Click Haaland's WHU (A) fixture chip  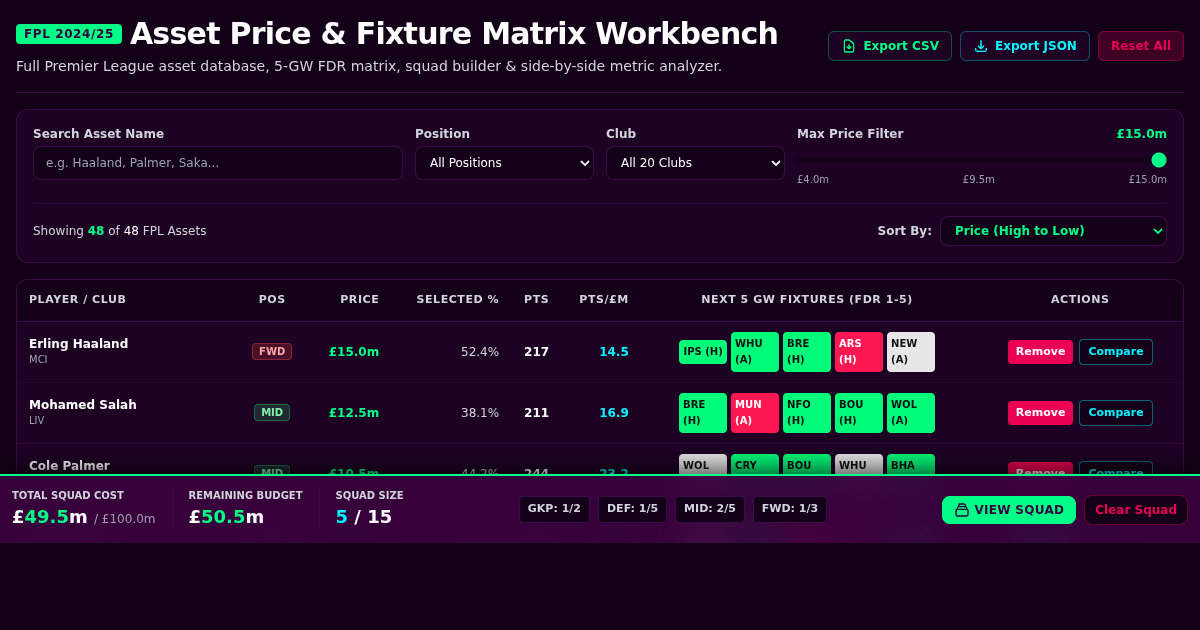click(755, 352)
